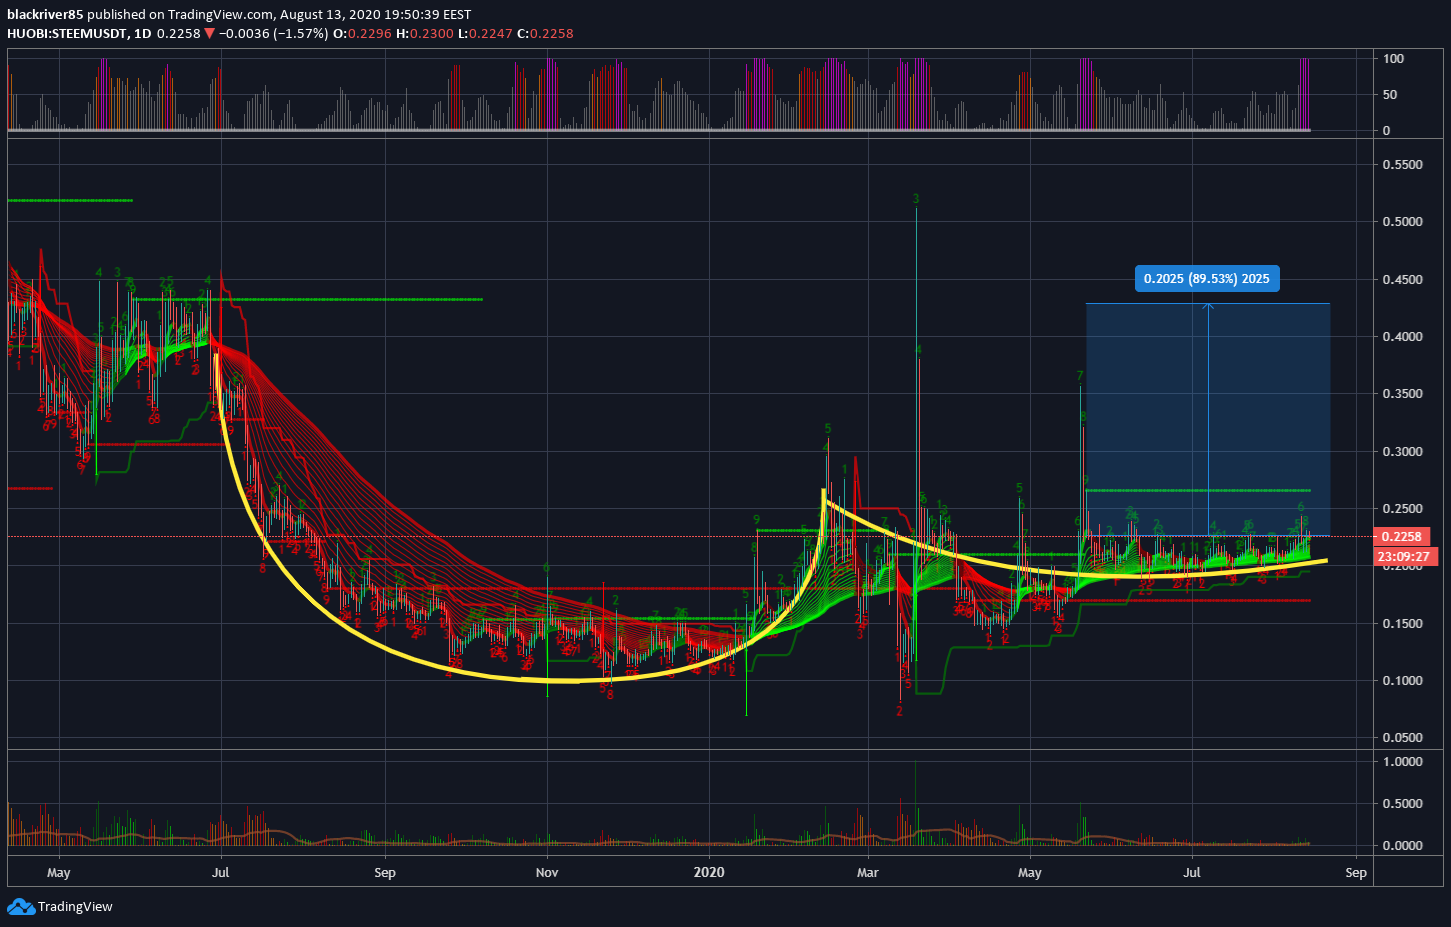Viewport: 1451px width, 927px height.
Task: Click the 23:09:27 bar countdown tag
Action: tap(1403, 556)
